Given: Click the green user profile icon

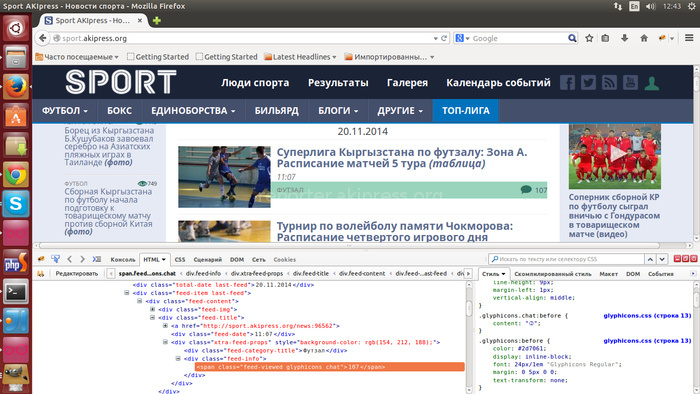Looking at the screenshot, I should click(x=652, y=83).
